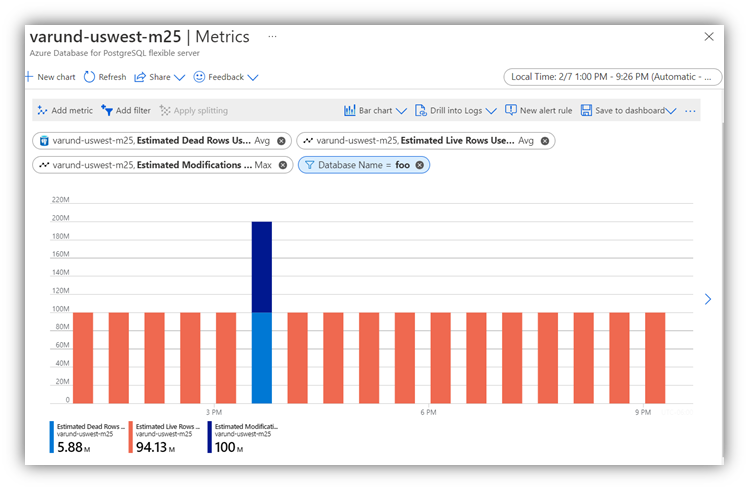Create a New alert rule

tap(538, 110)
